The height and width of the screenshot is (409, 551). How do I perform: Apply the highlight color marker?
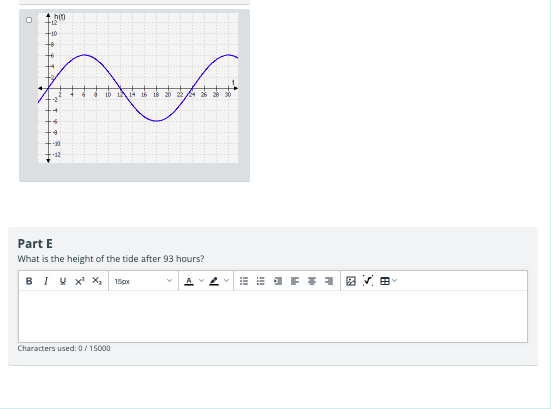coord(214,281)
